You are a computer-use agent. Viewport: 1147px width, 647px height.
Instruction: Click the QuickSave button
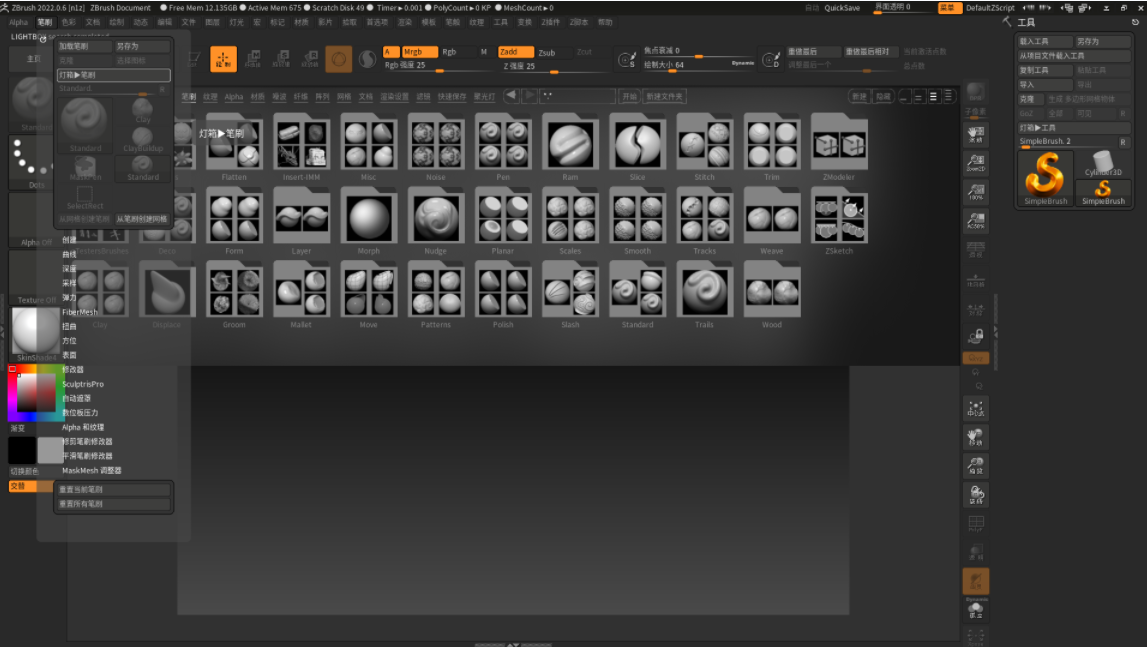842,7
